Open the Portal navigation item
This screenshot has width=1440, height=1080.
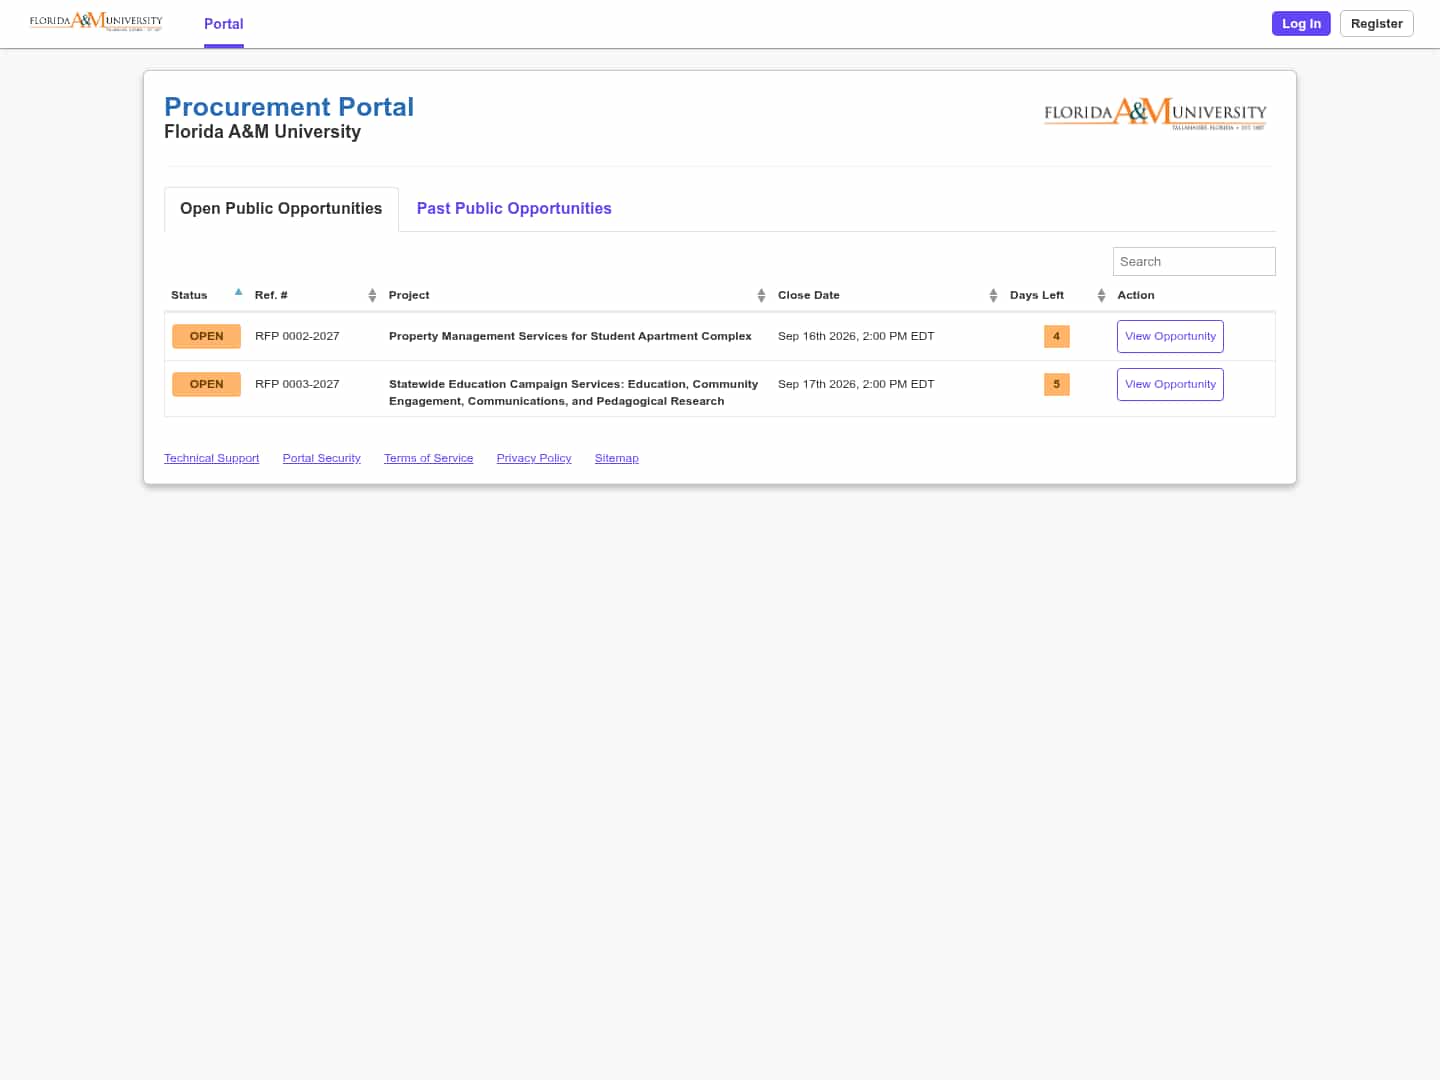(x=224, y=24)
